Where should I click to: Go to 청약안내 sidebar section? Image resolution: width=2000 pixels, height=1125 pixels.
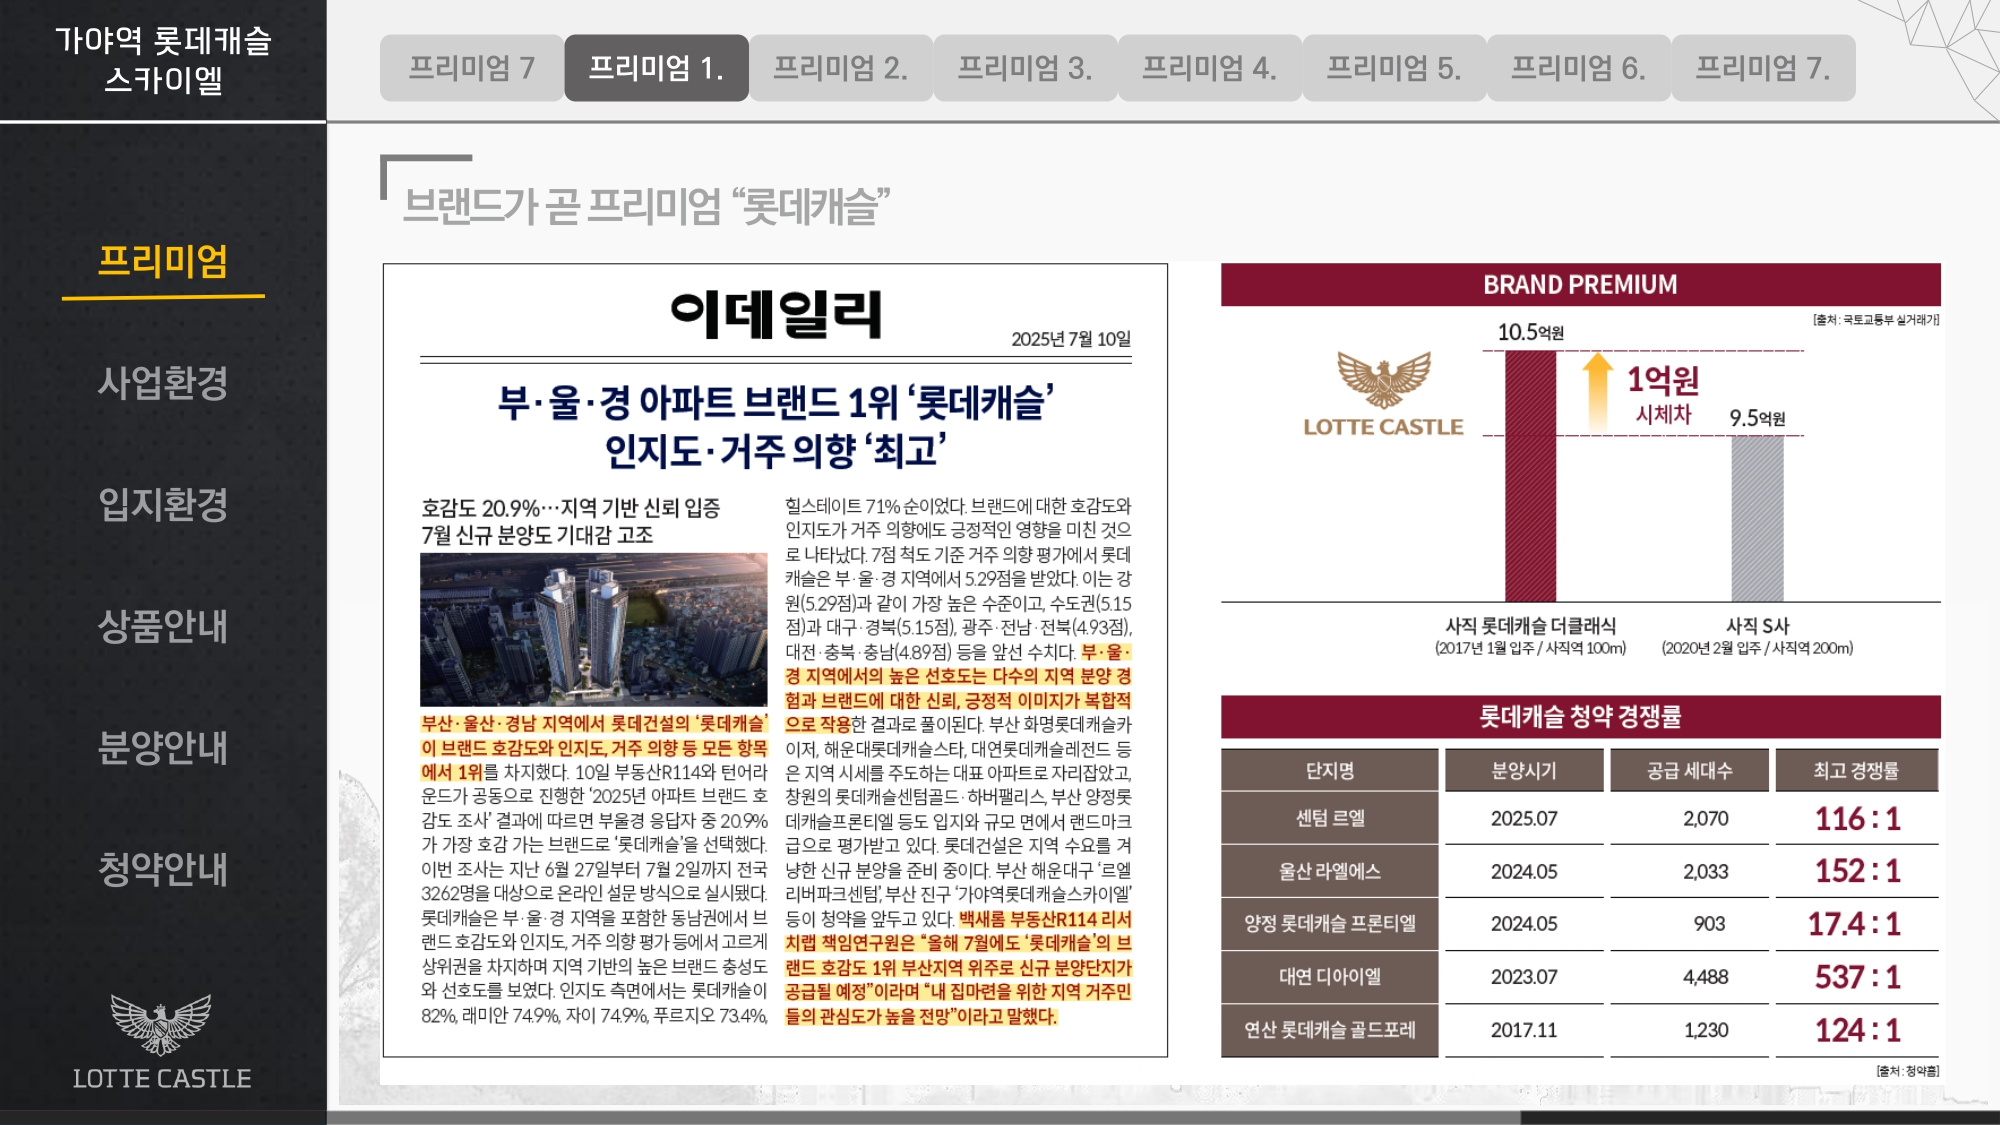click(163, 868)
